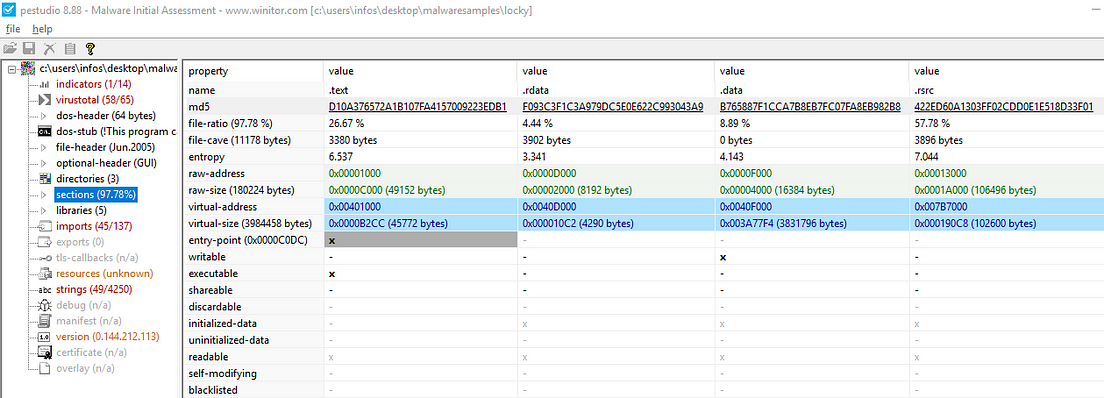Select optional-header (GUI) label

click(x=106, y=163)
